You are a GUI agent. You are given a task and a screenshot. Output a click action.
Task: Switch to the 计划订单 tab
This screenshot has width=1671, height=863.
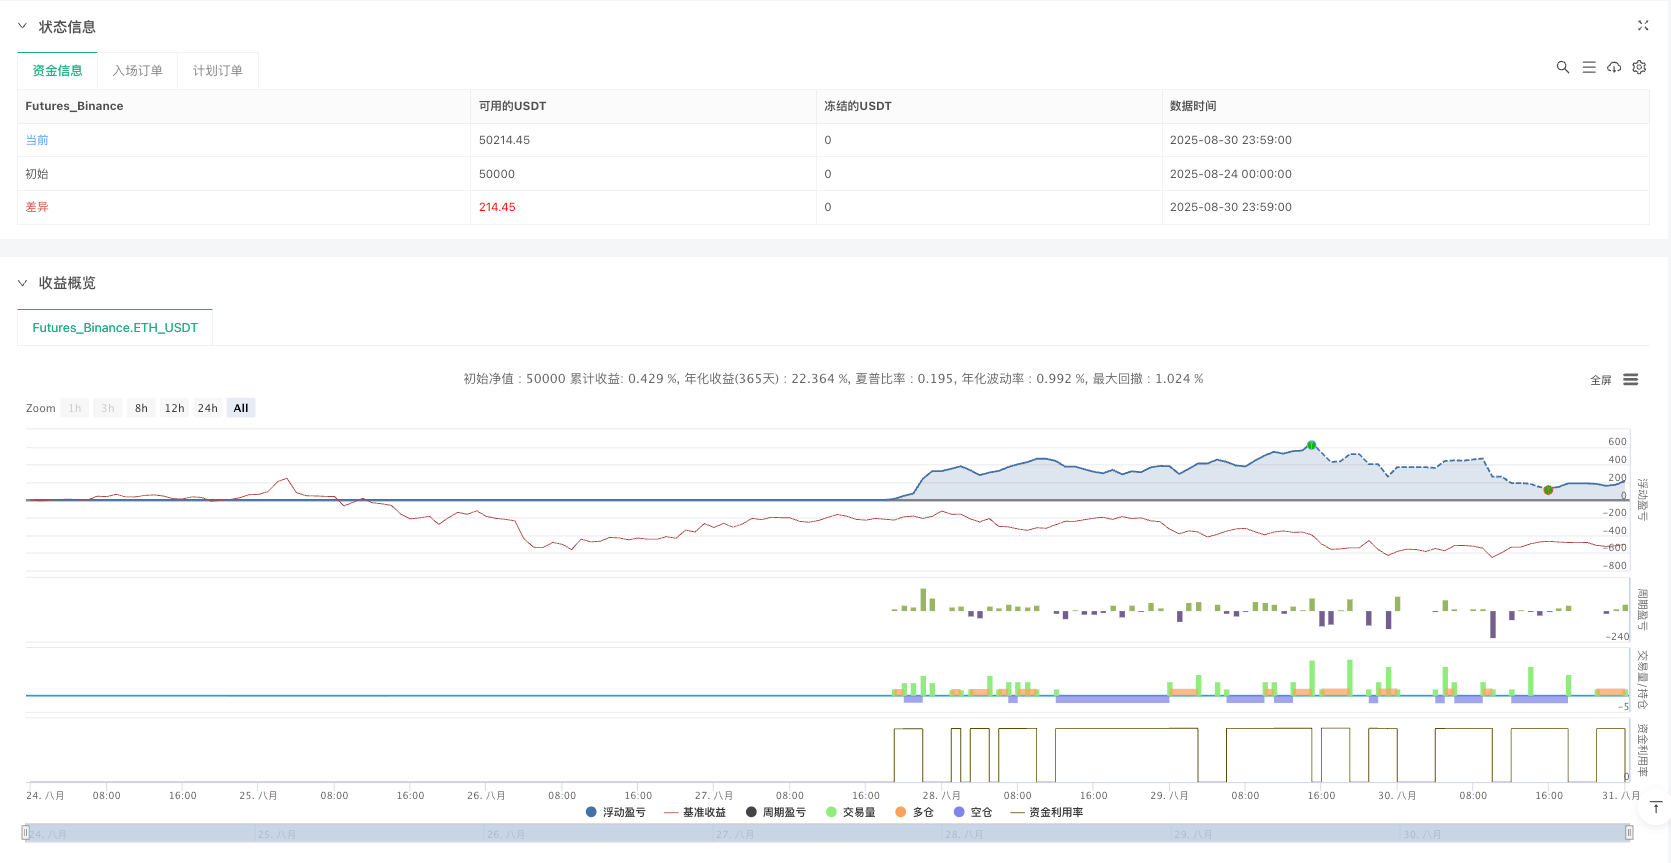[217, 71]
